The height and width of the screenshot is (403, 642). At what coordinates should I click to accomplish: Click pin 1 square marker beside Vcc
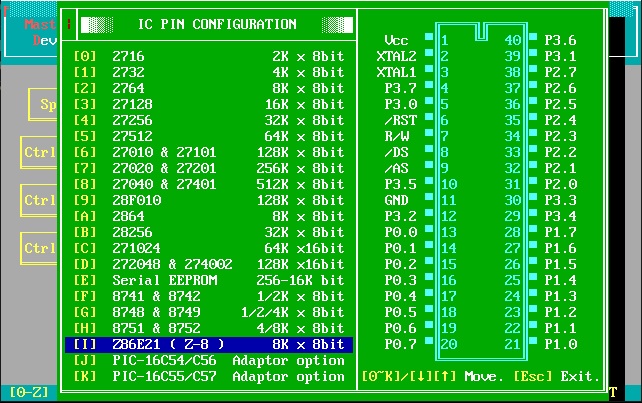pos(429,36)
